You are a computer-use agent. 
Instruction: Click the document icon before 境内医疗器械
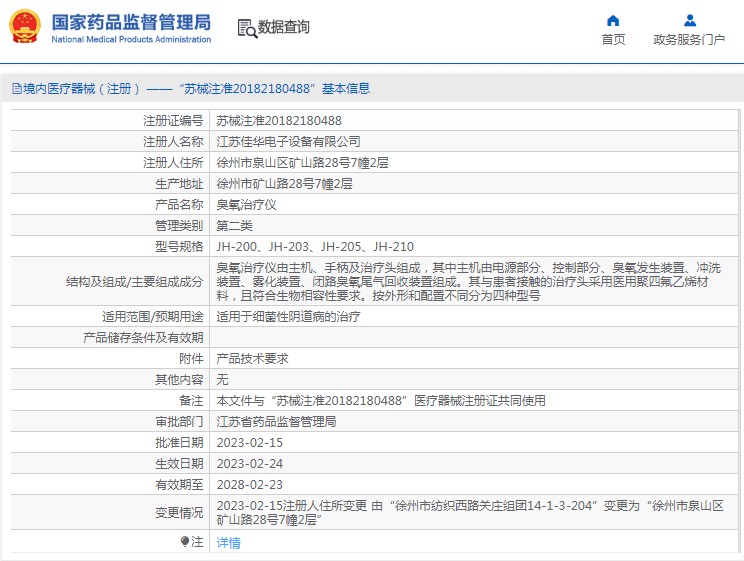(16, 89)
